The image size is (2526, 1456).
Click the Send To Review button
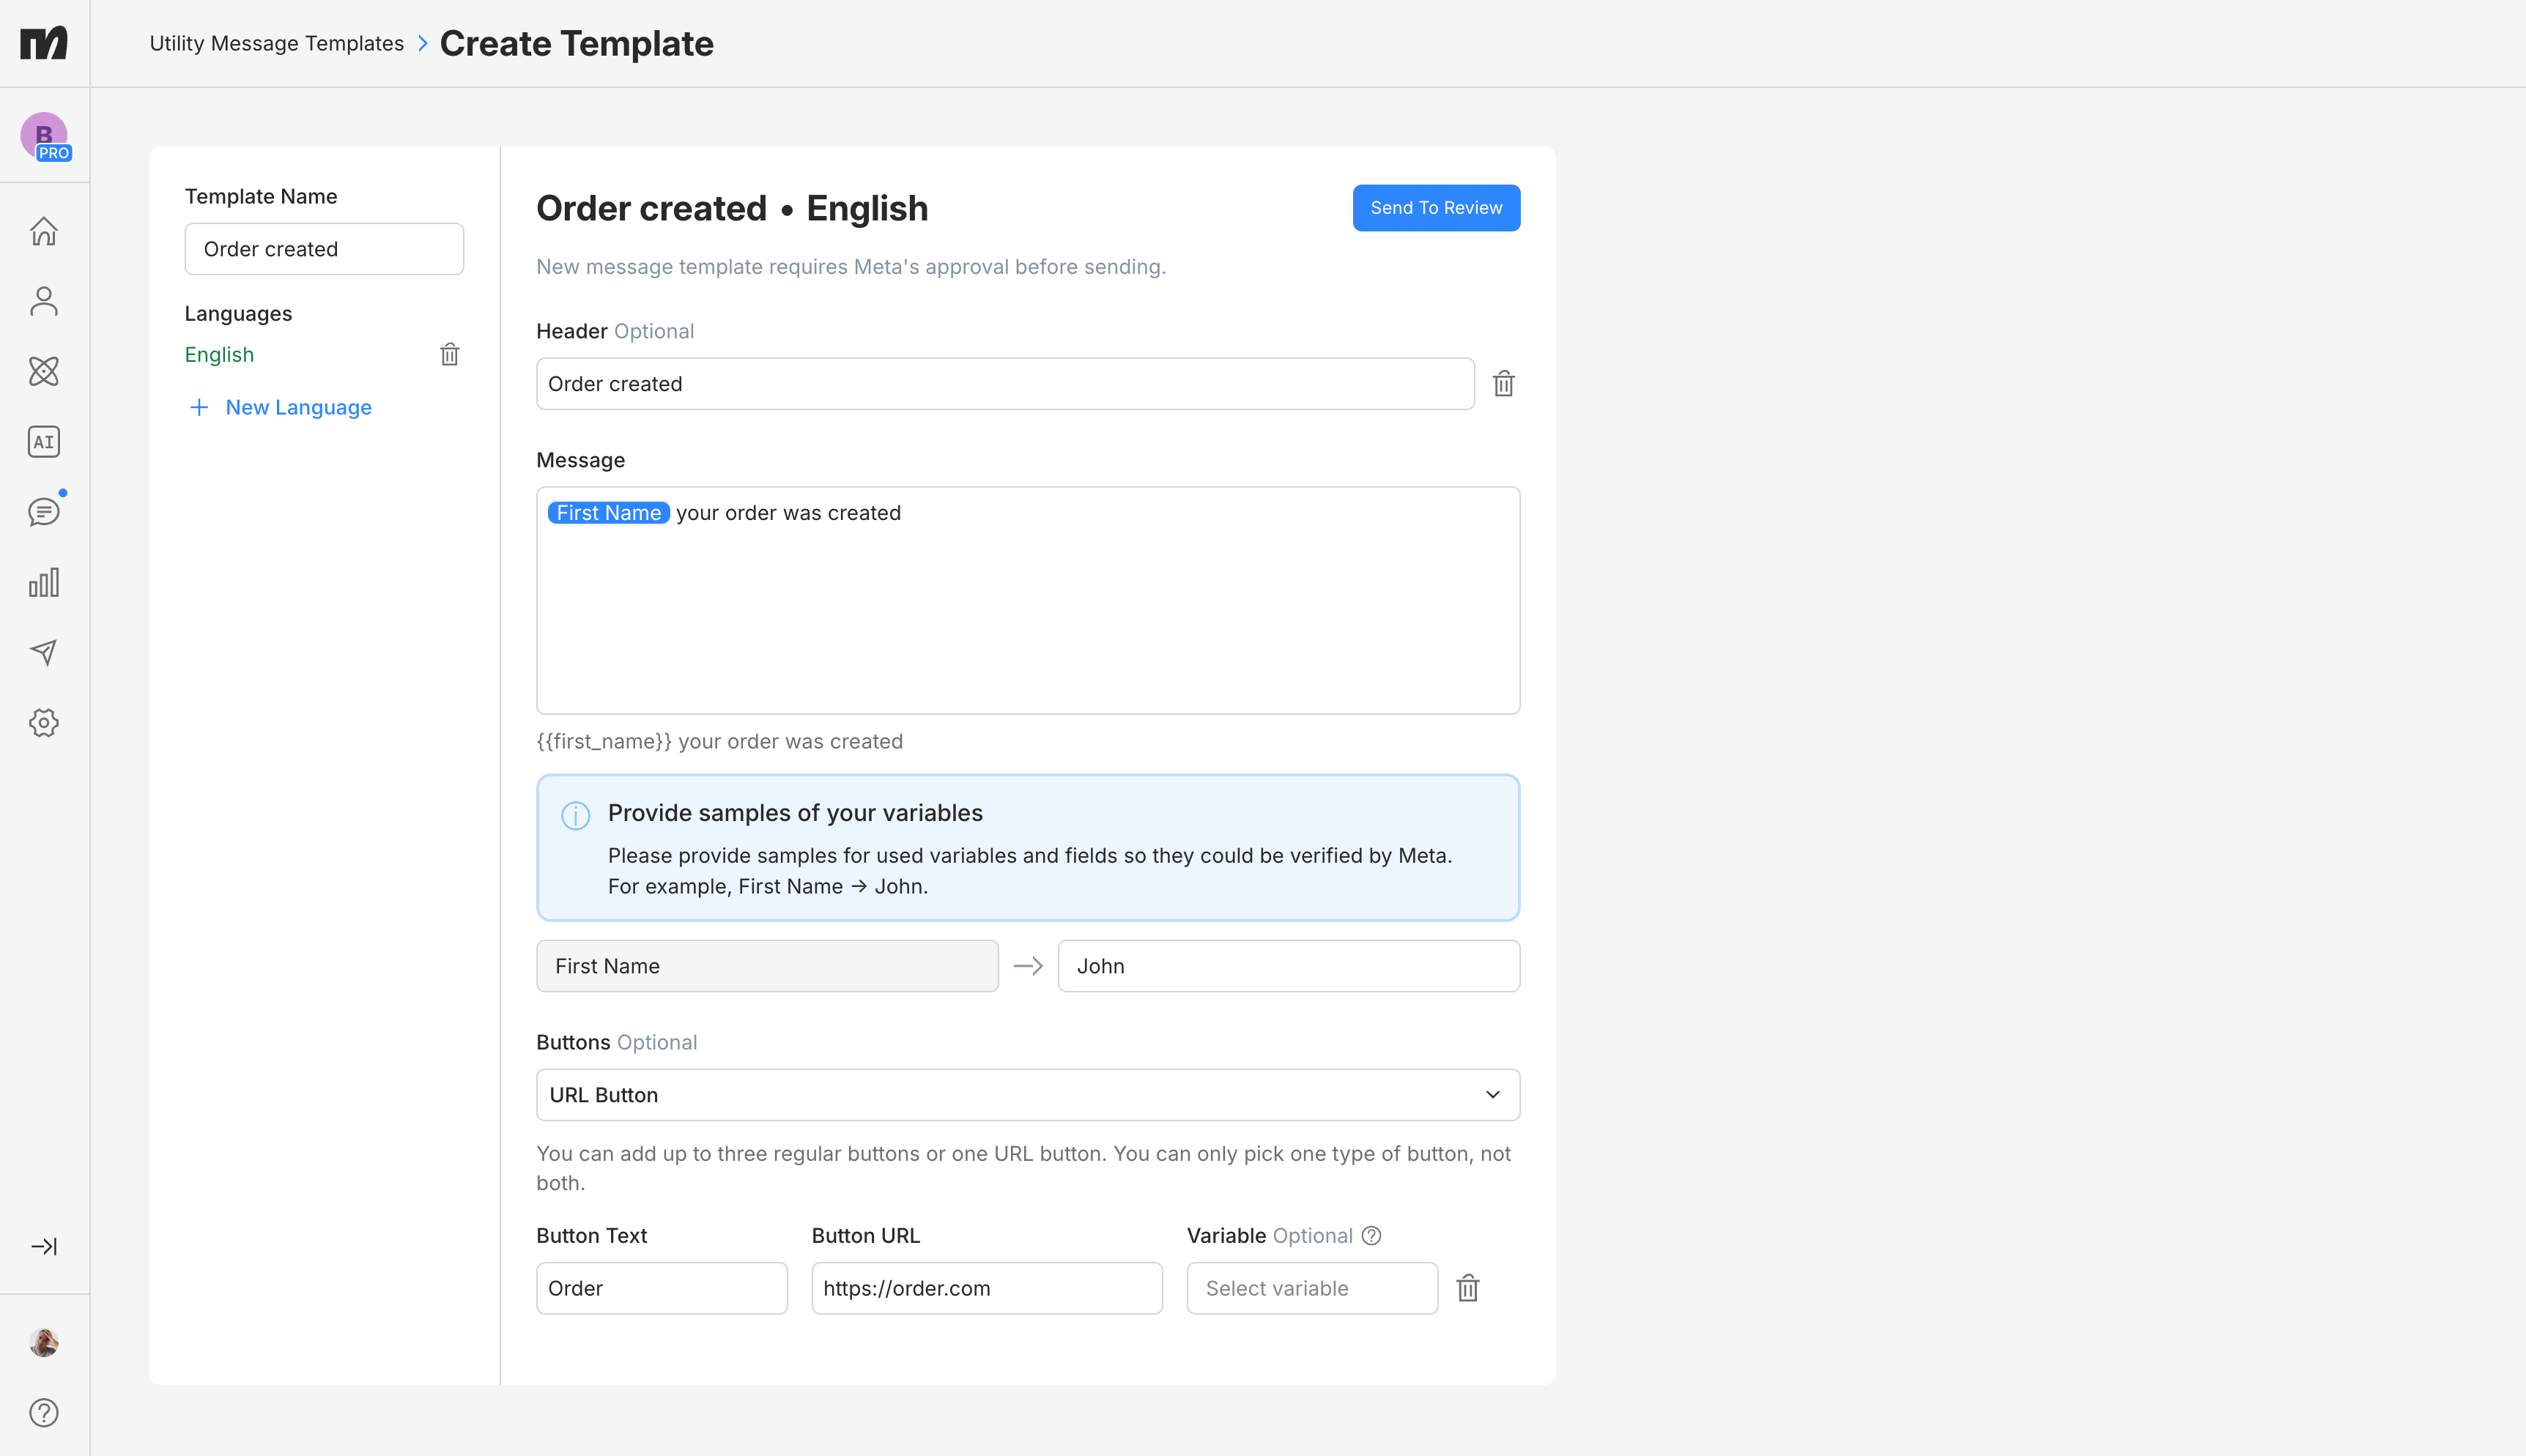(1435, 208)
